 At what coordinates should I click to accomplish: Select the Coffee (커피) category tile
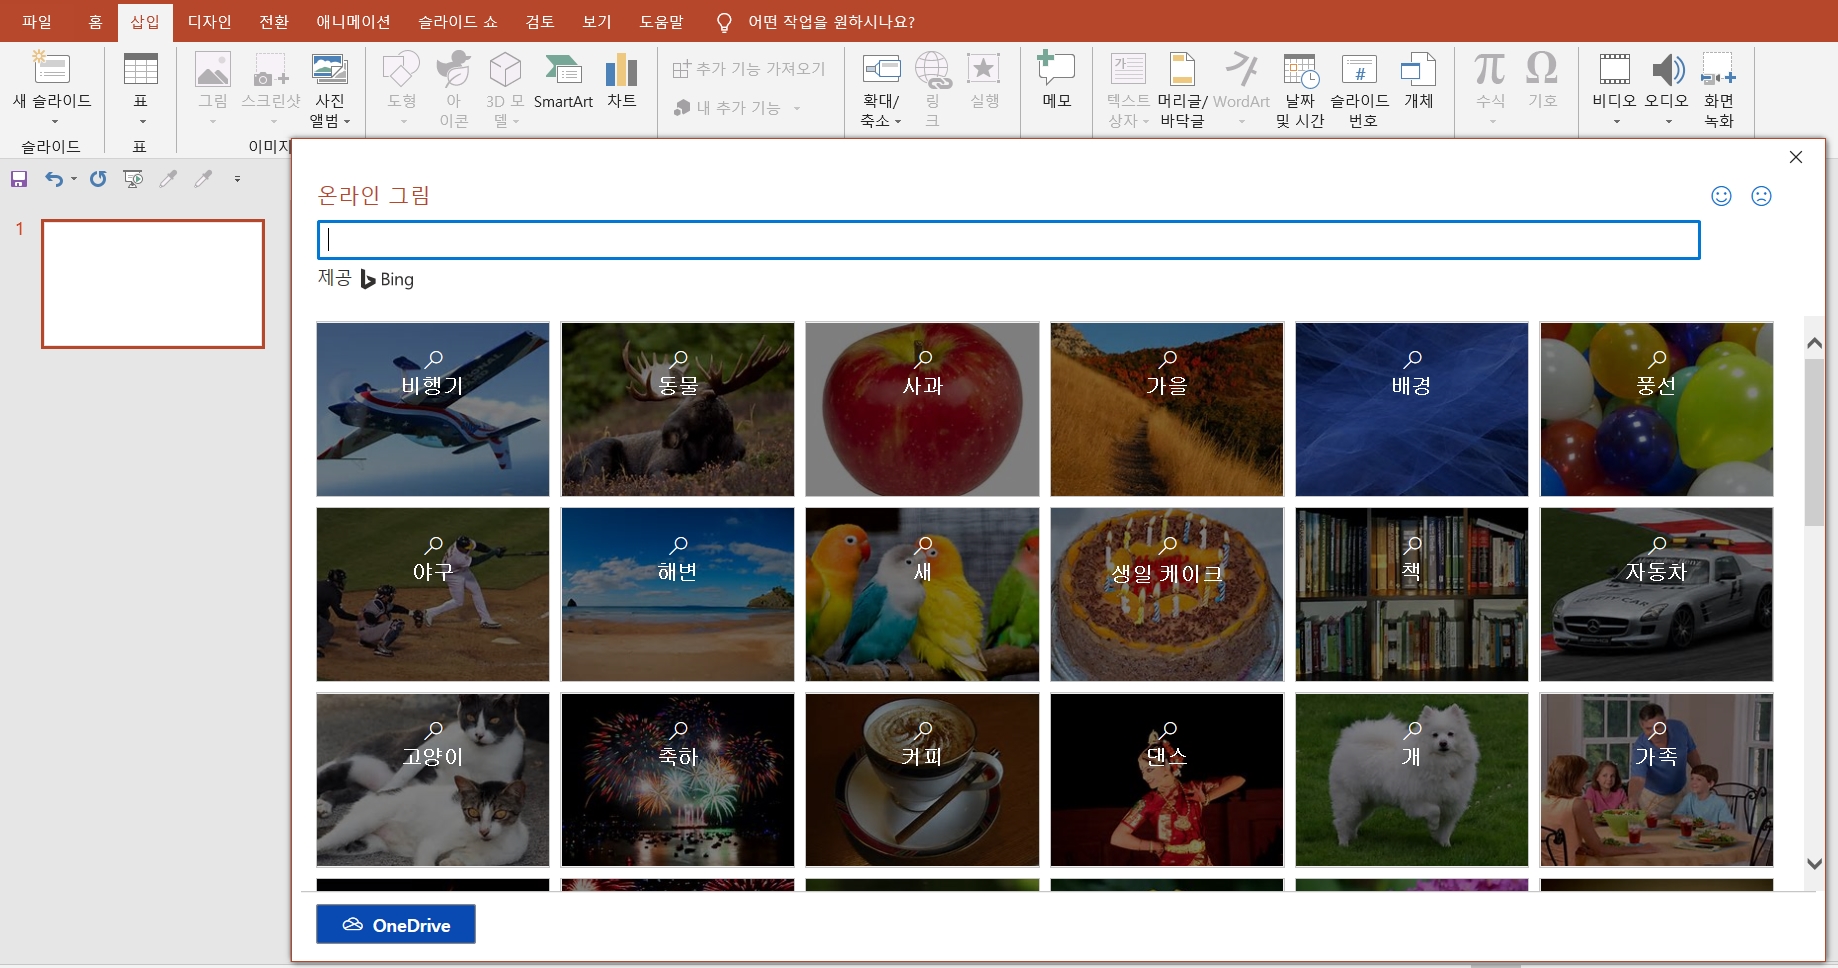(x=922, y=780)
